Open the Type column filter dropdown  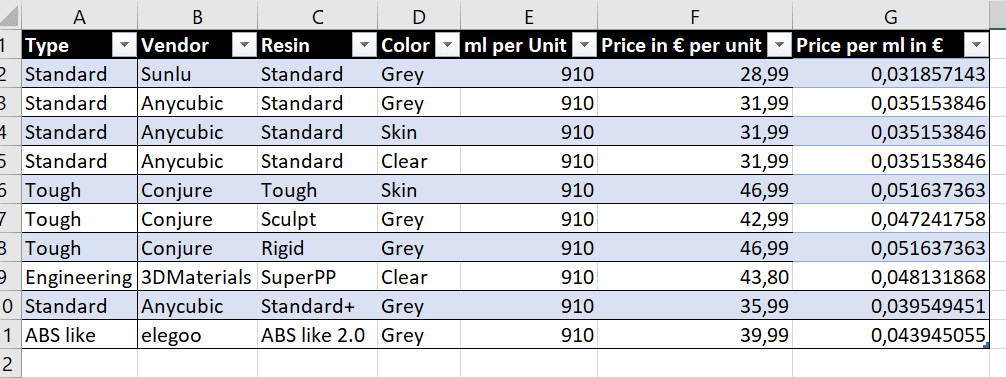tap(124, 46)
